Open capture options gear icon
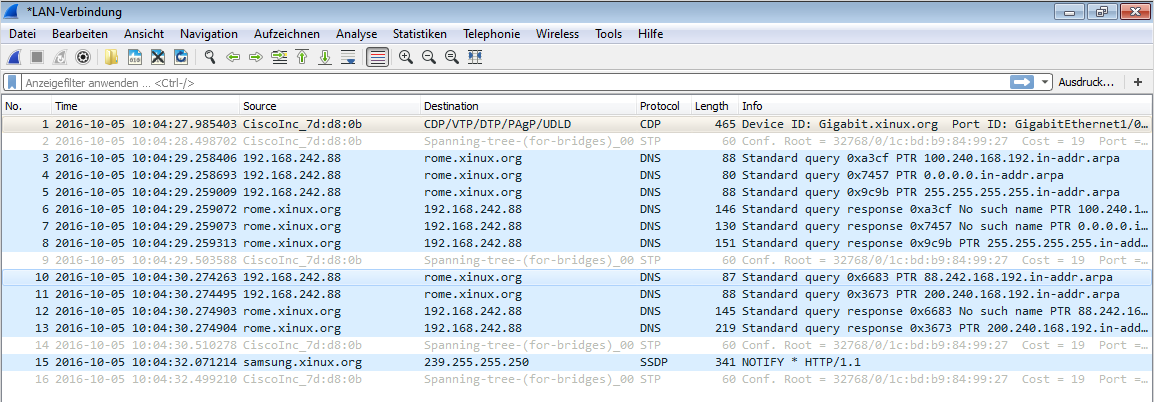The height and width of the screenshot is (402, 1154). click(83, 57)
